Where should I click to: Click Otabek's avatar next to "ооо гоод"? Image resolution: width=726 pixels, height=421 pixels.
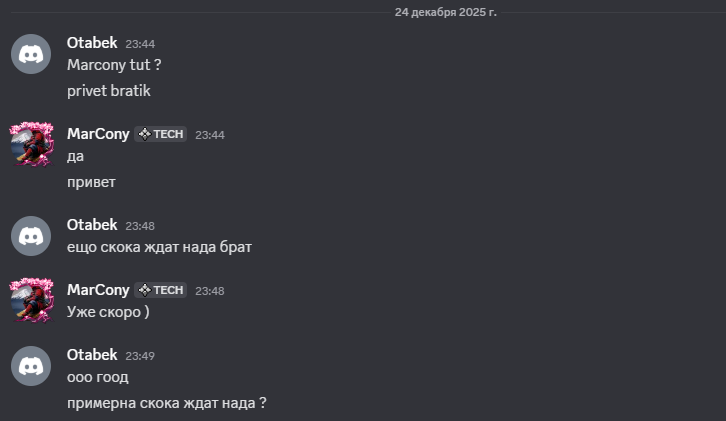[x=30, y=365]
